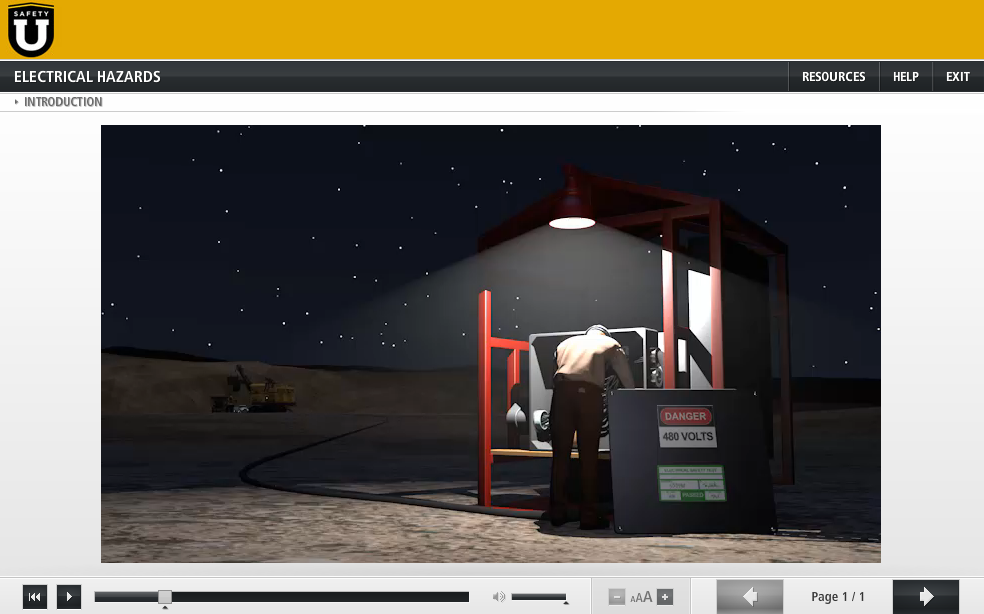This screenshot has height=614, width=984.
Task: Click the video progress bar track
Action: 282,596
